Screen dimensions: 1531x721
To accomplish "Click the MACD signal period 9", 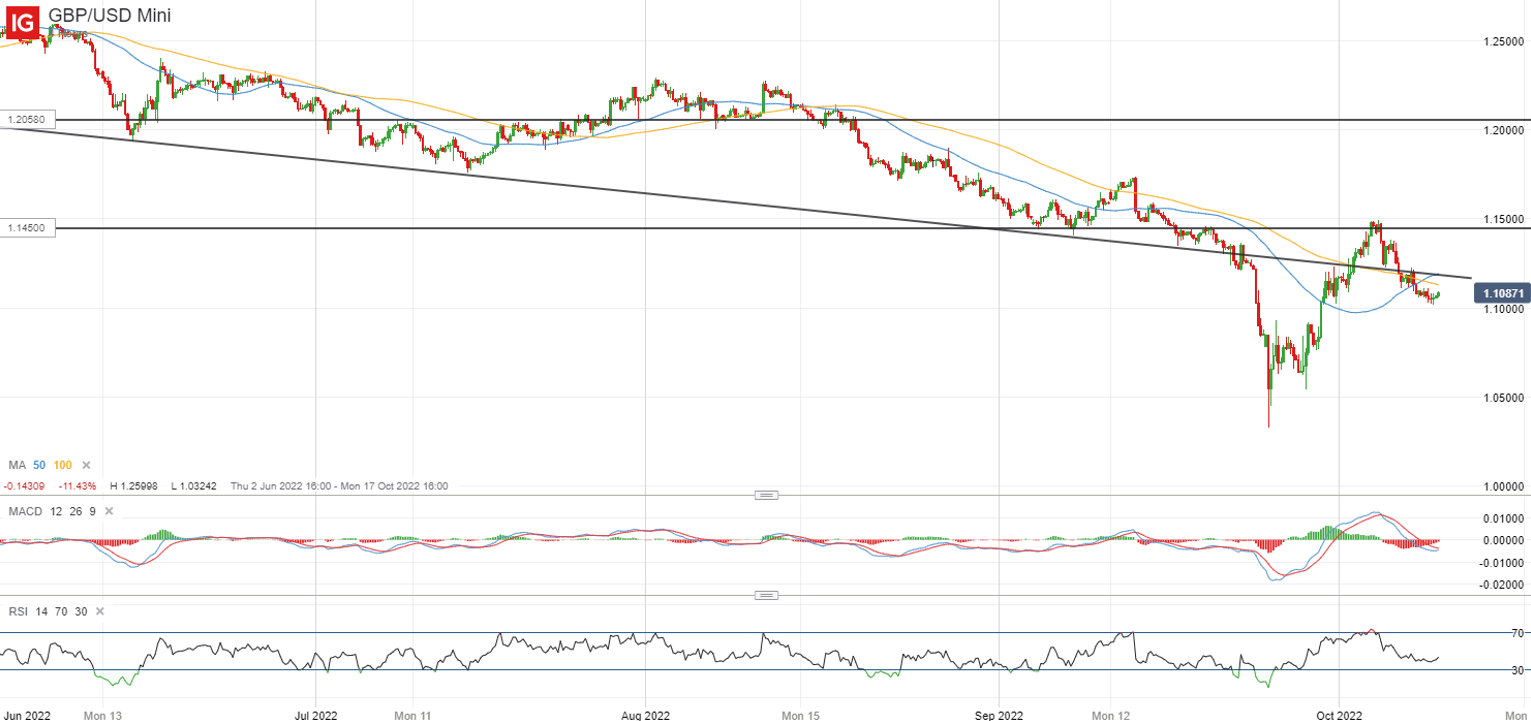I will click(92, 512).
